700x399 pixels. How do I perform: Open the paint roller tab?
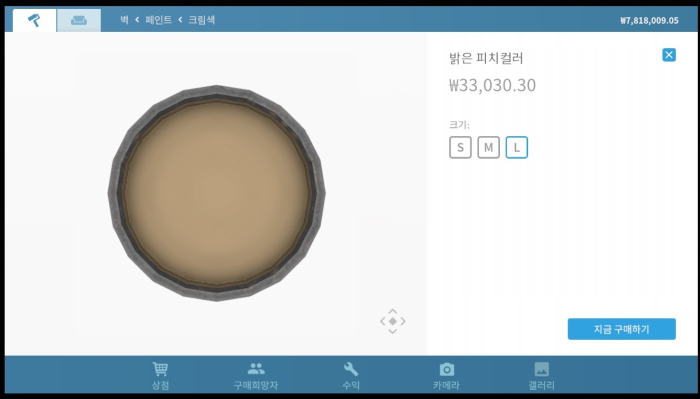tap(34, 21)
